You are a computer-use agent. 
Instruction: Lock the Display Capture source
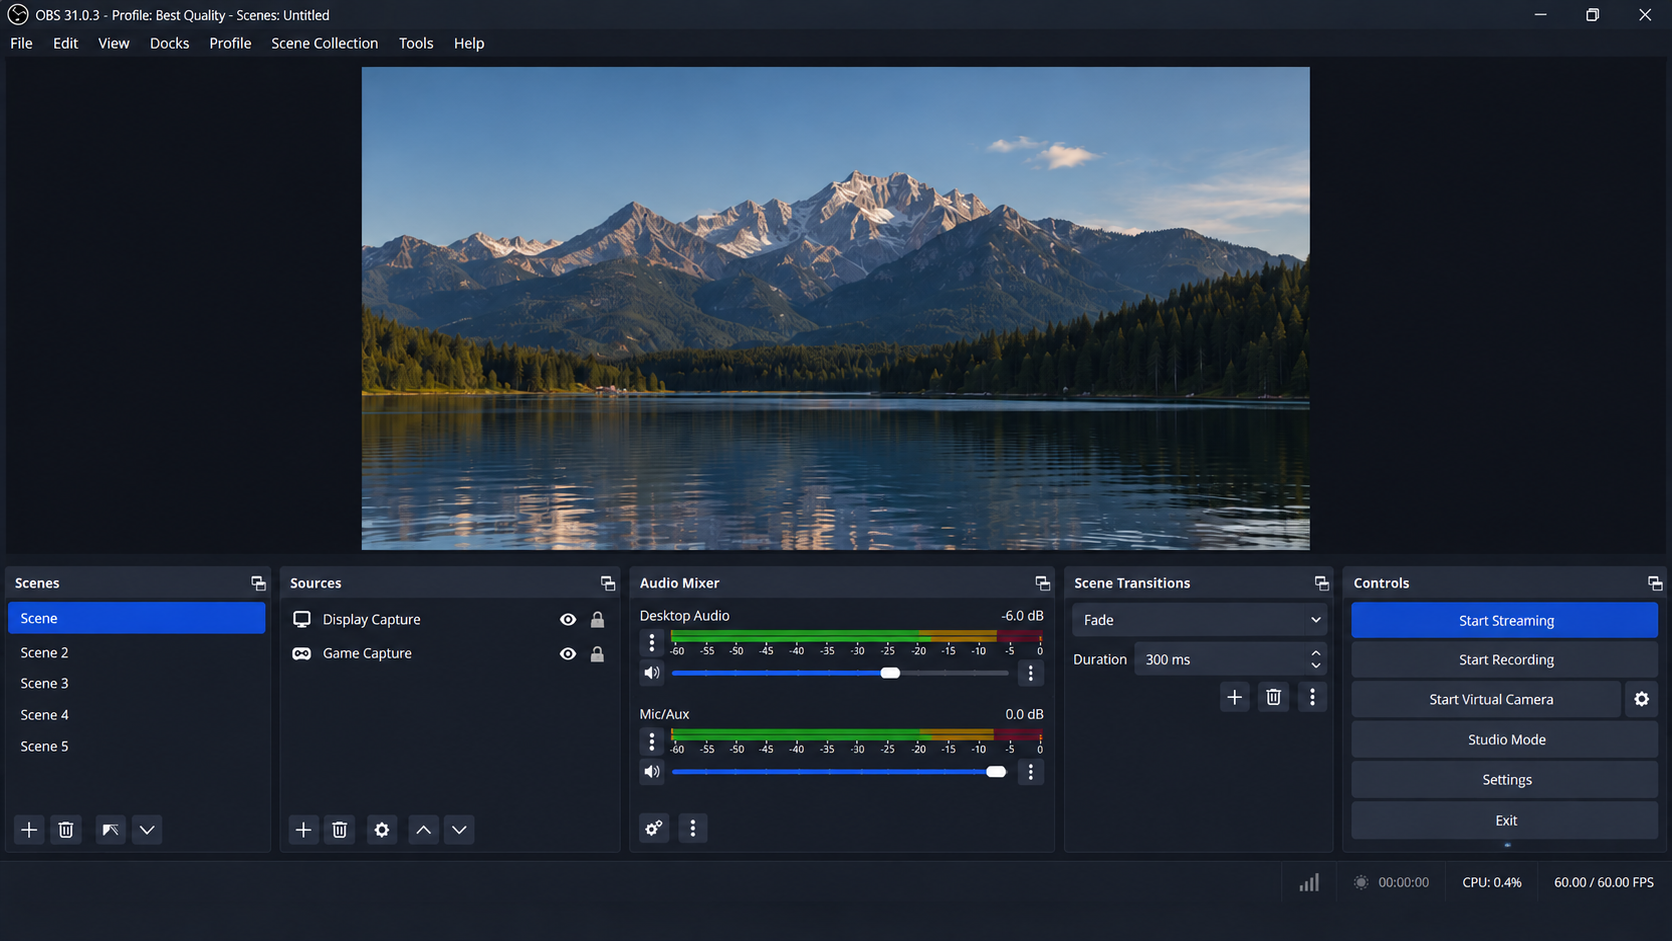coord(597,620)
